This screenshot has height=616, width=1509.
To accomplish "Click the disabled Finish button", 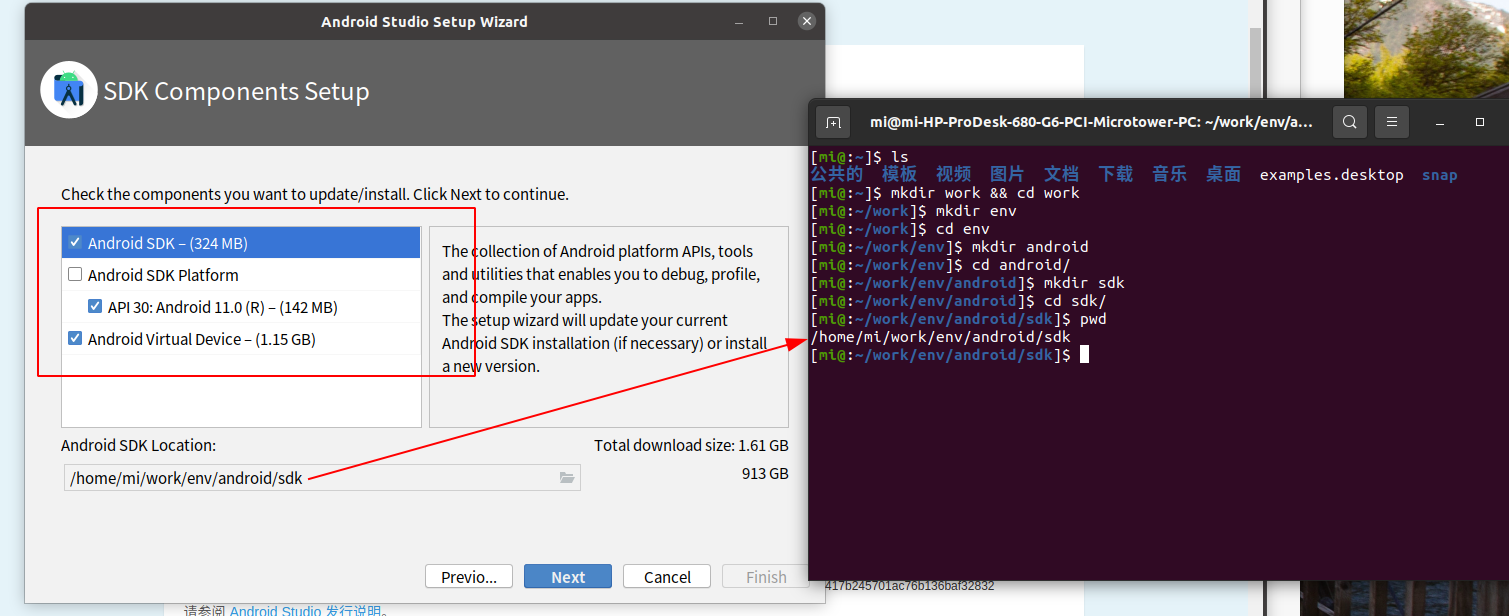I will 766,577.
